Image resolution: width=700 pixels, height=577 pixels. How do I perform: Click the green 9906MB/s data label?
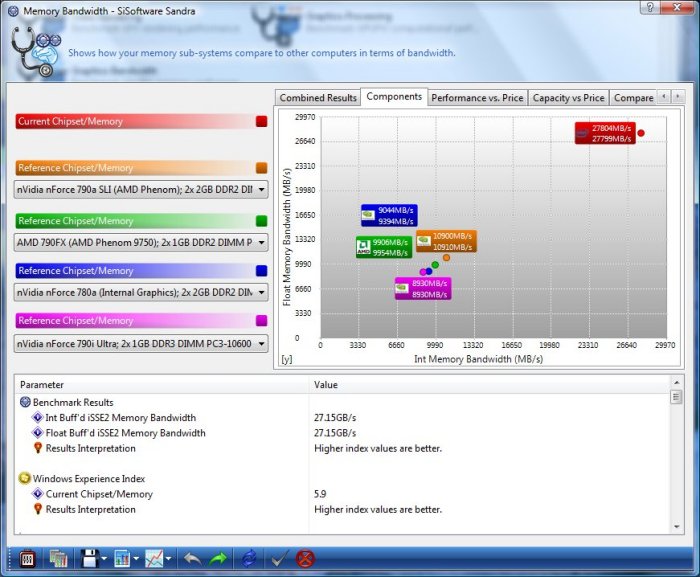click(x=384, y=247)
